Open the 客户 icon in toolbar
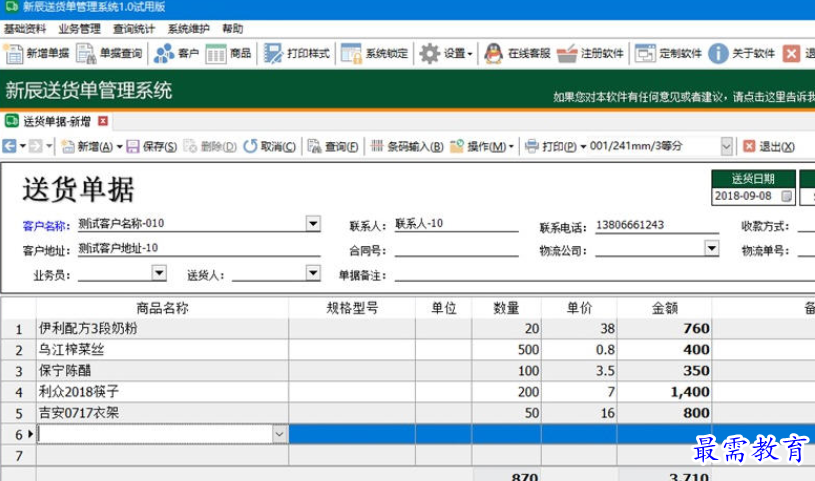The image size is (815, 481). point(176,53)
